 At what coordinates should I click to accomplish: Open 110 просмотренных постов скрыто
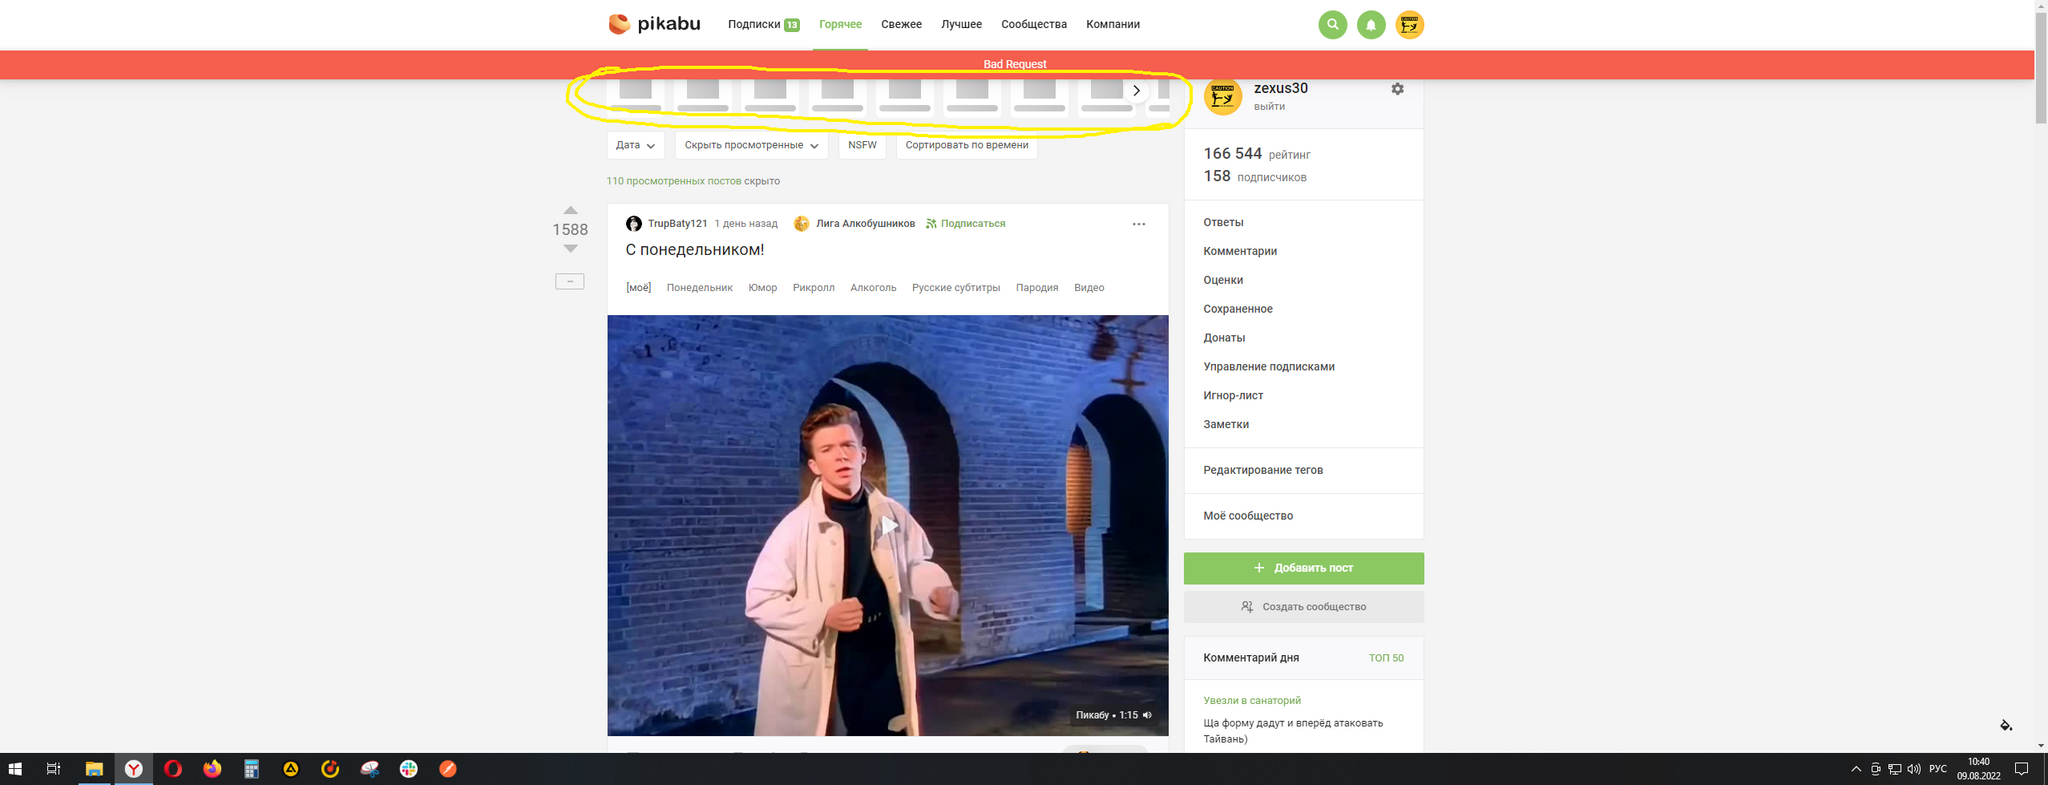coord(693,181)
